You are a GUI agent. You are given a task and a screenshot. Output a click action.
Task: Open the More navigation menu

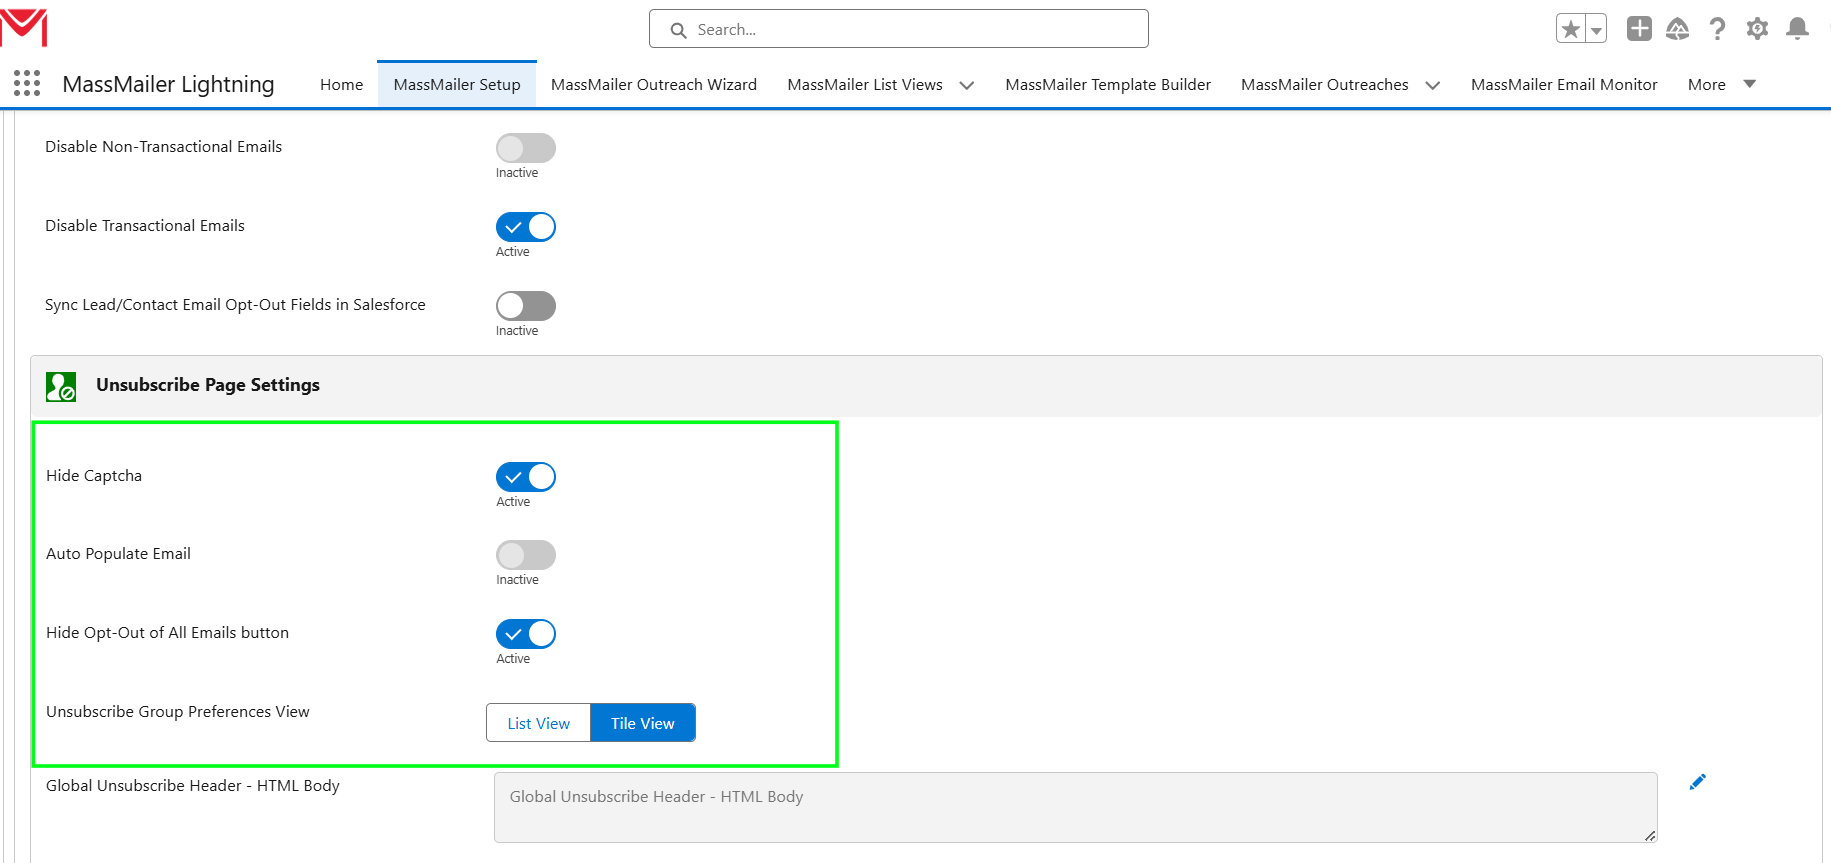click(1707, 84)
